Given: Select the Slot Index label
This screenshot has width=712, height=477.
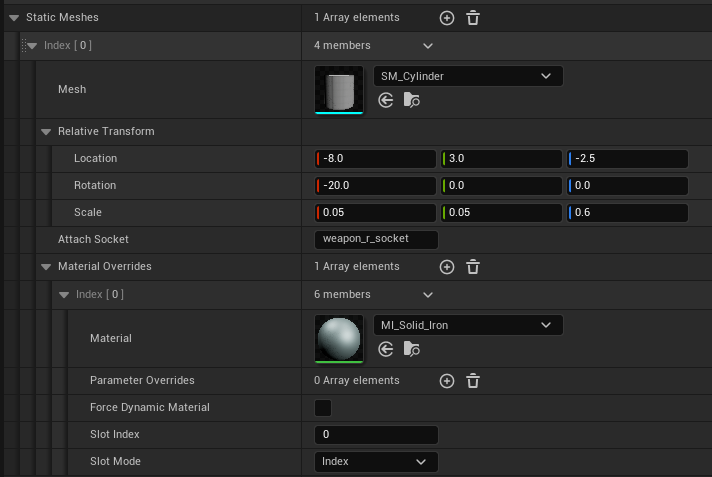Looking at the screenshot, I should [x=114, y=434].
